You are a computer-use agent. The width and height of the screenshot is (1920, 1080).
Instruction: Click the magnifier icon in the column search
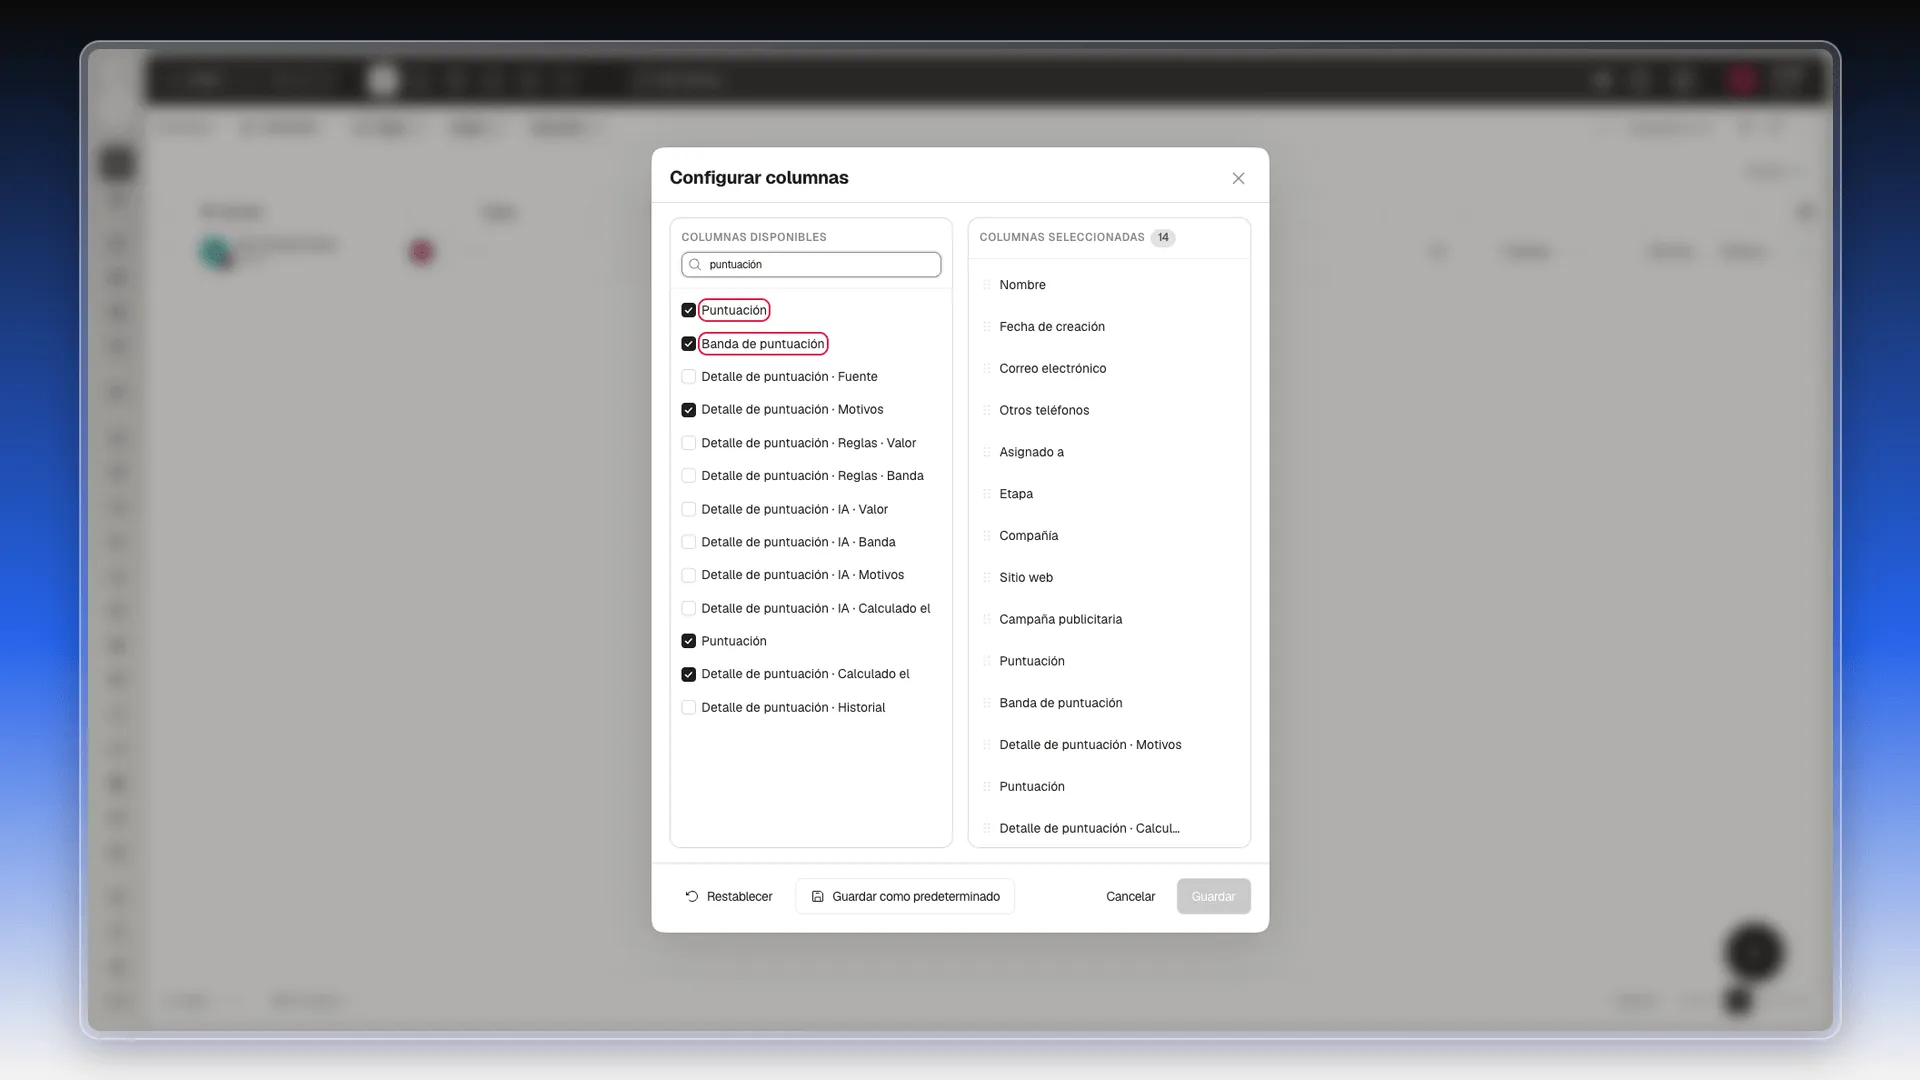(x=695, y=265)
